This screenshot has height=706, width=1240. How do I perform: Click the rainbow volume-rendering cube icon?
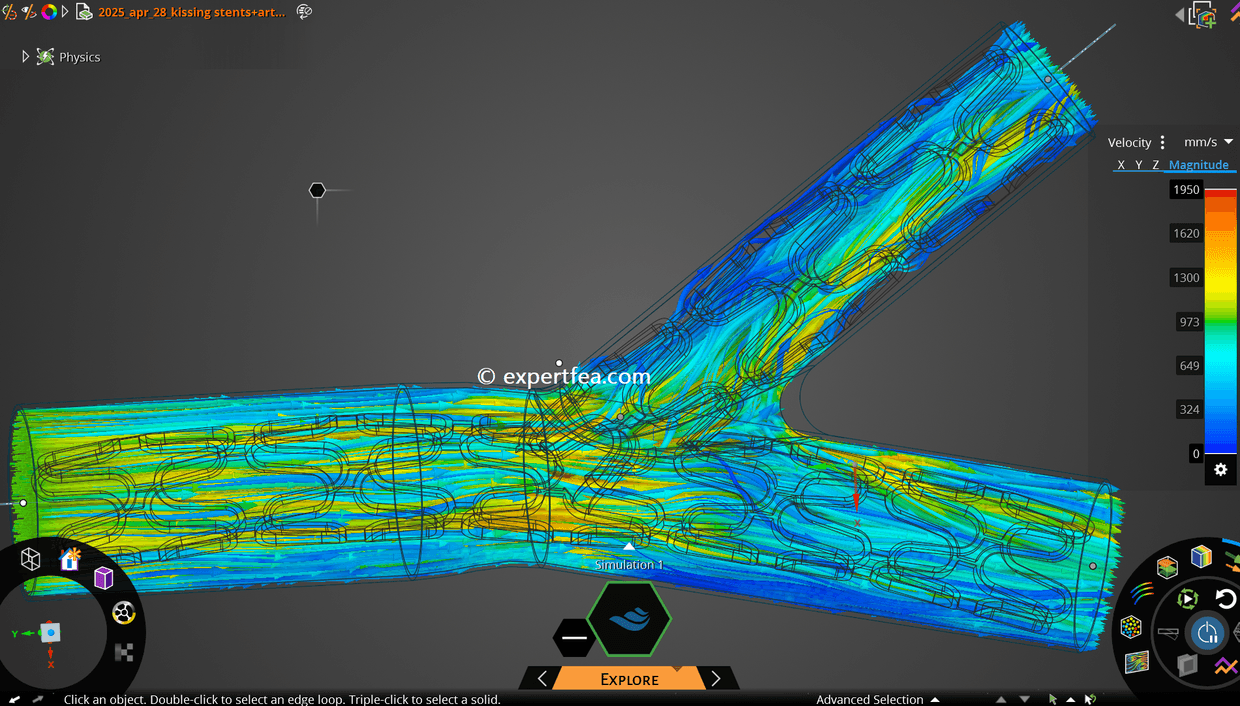point(1202,556)
